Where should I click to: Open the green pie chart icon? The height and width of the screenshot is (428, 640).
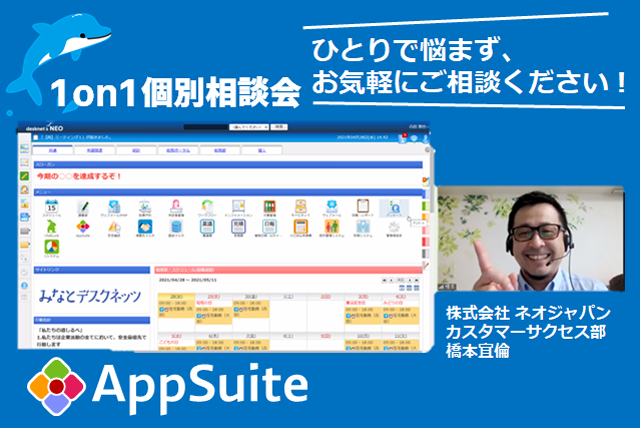click(x=52, y=246)
